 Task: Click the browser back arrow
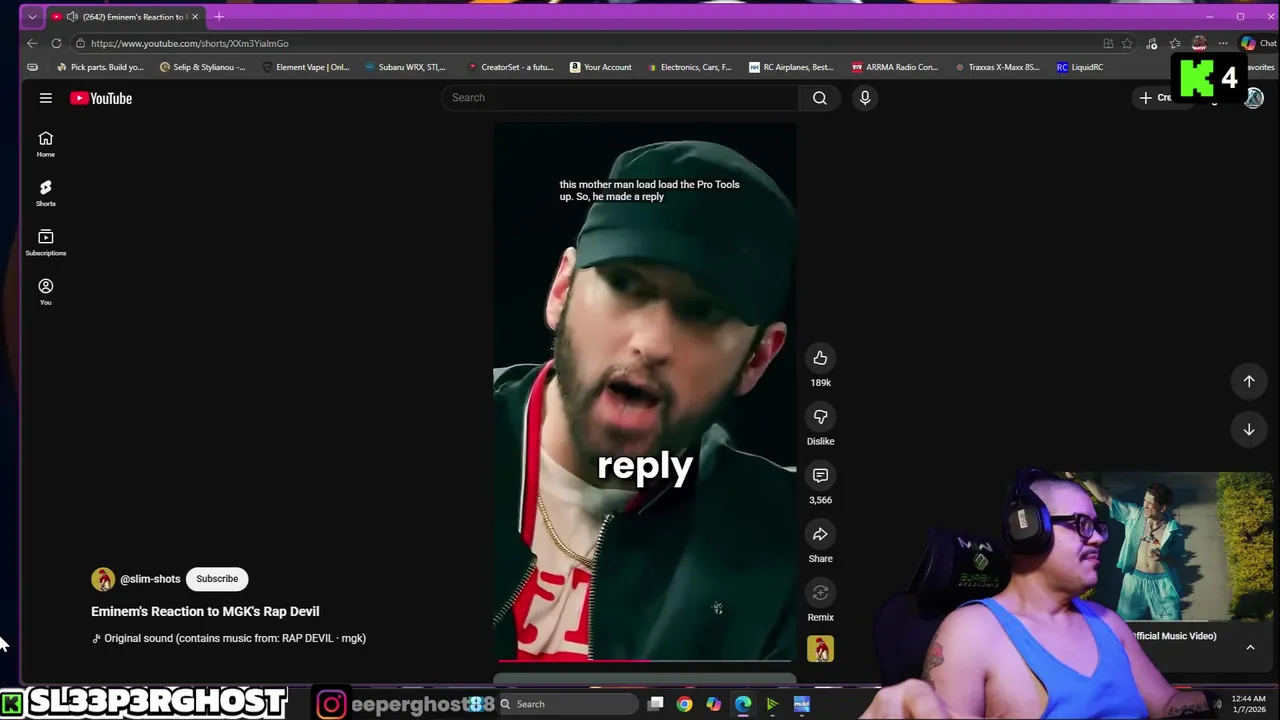coord(32,43)
